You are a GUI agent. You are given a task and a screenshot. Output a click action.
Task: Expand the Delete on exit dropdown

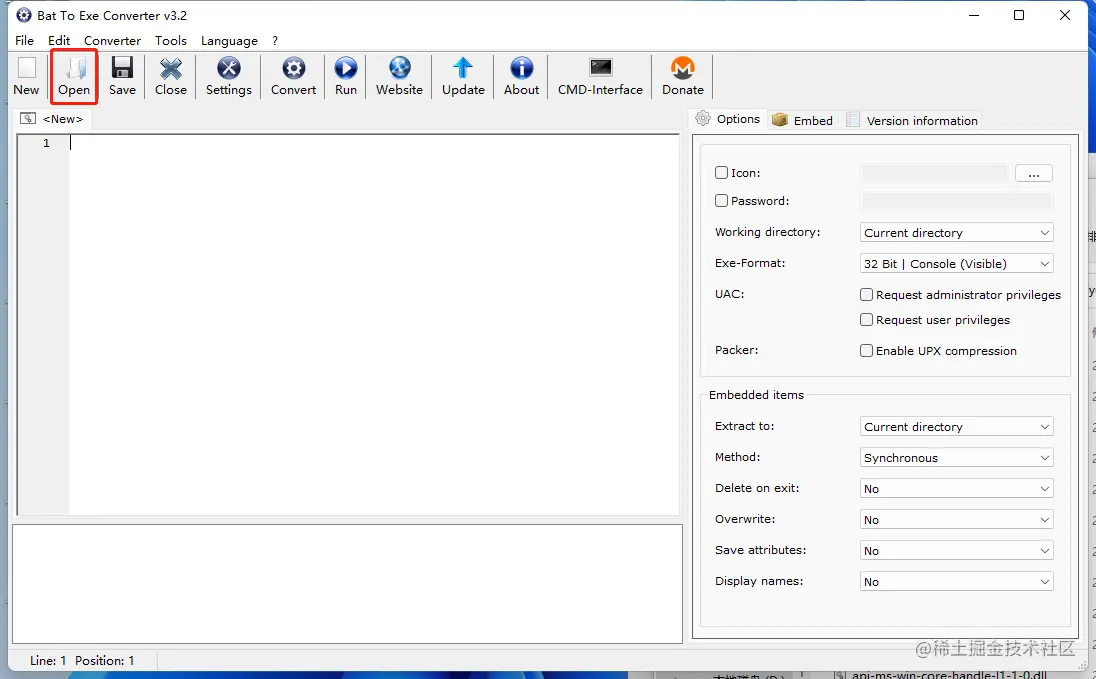click(x=956, y=489)
